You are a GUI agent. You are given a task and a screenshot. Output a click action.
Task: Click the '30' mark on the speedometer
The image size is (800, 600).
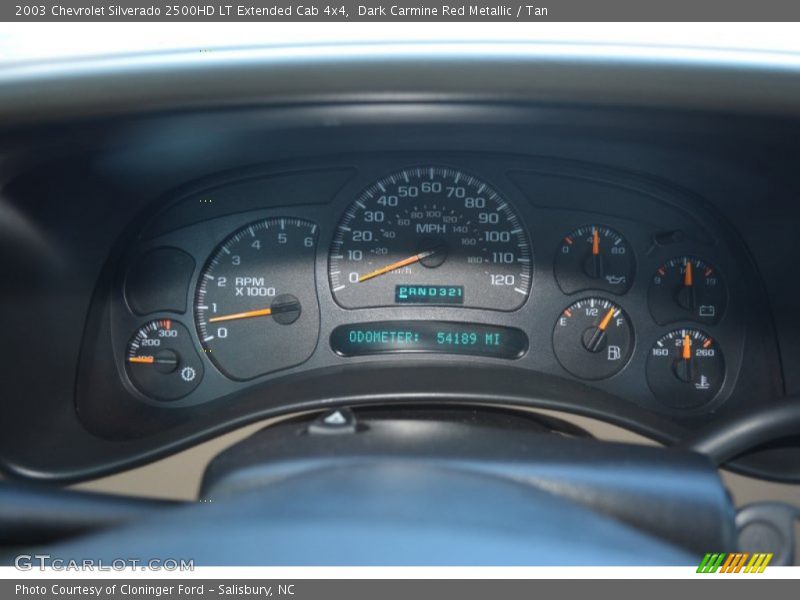pyautogui.click(x=373, y=216)
